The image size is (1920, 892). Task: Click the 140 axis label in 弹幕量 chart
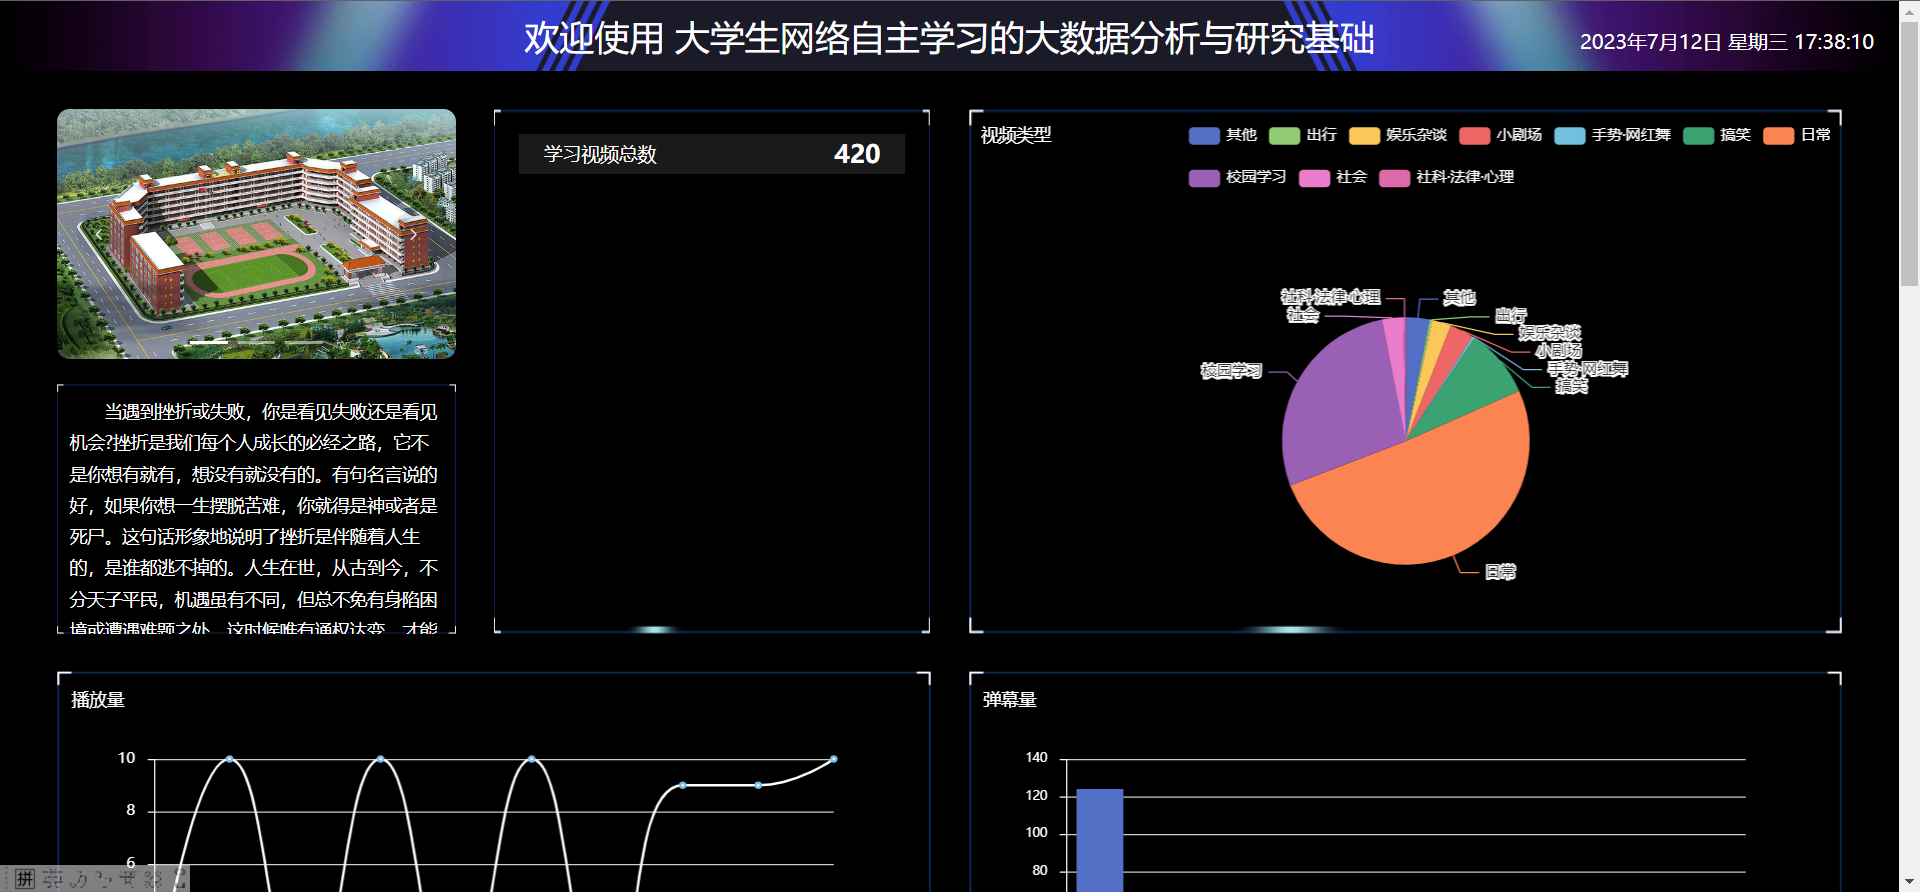pyautogui.click(x=1036, y=758)
